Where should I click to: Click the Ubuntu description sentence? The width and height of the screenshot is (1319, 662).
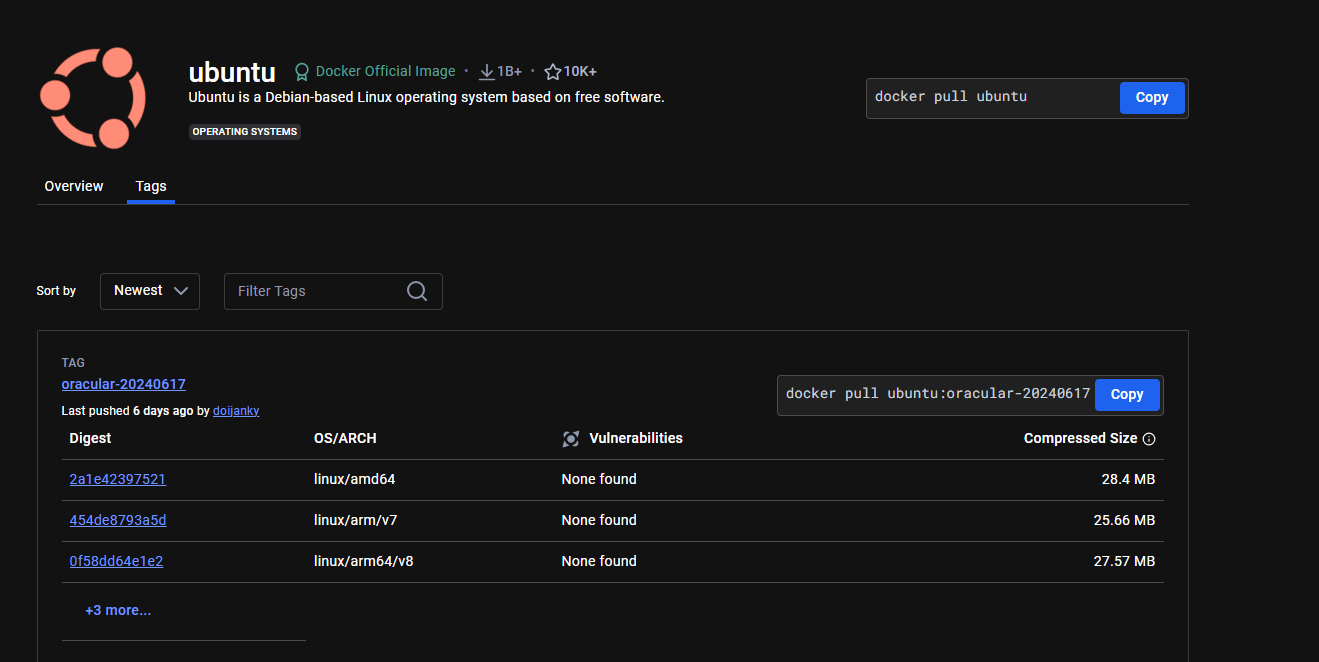427,97
